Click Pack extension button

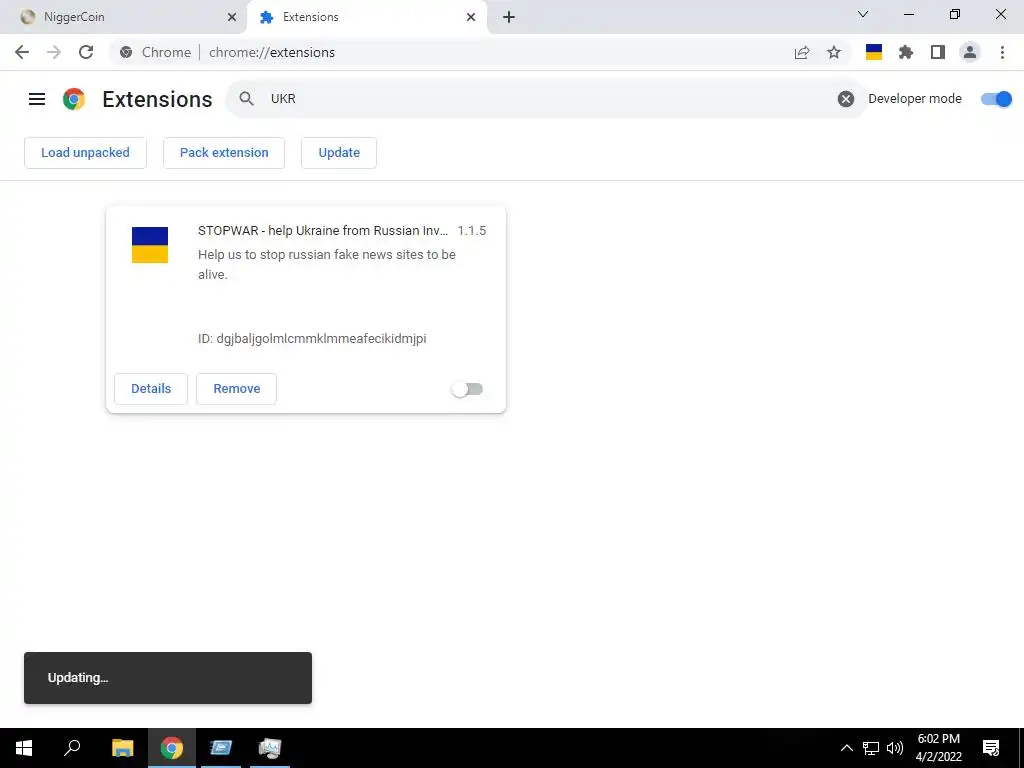pos(224,153)
